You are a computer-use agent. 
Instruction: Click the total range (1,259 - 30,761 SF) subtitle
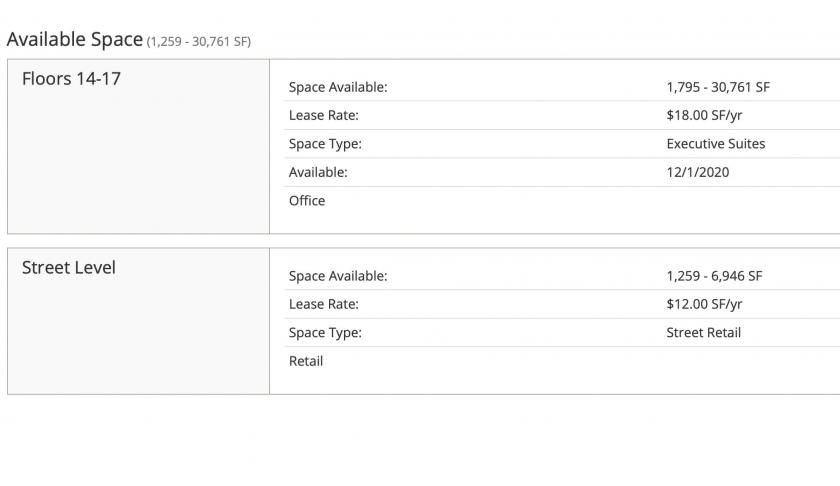(x=199, y=41)
